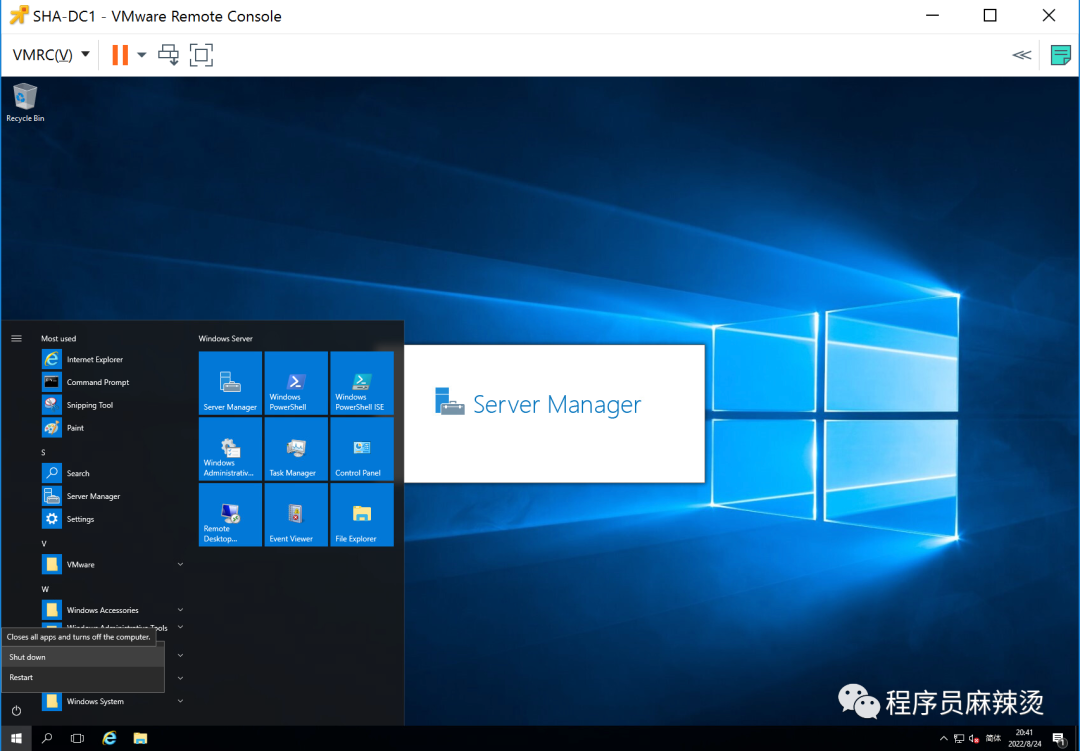The width and height of the screenshot is (1080, 751).
Task: Enter full screen mode in VMRC
Action: [201, 54]
